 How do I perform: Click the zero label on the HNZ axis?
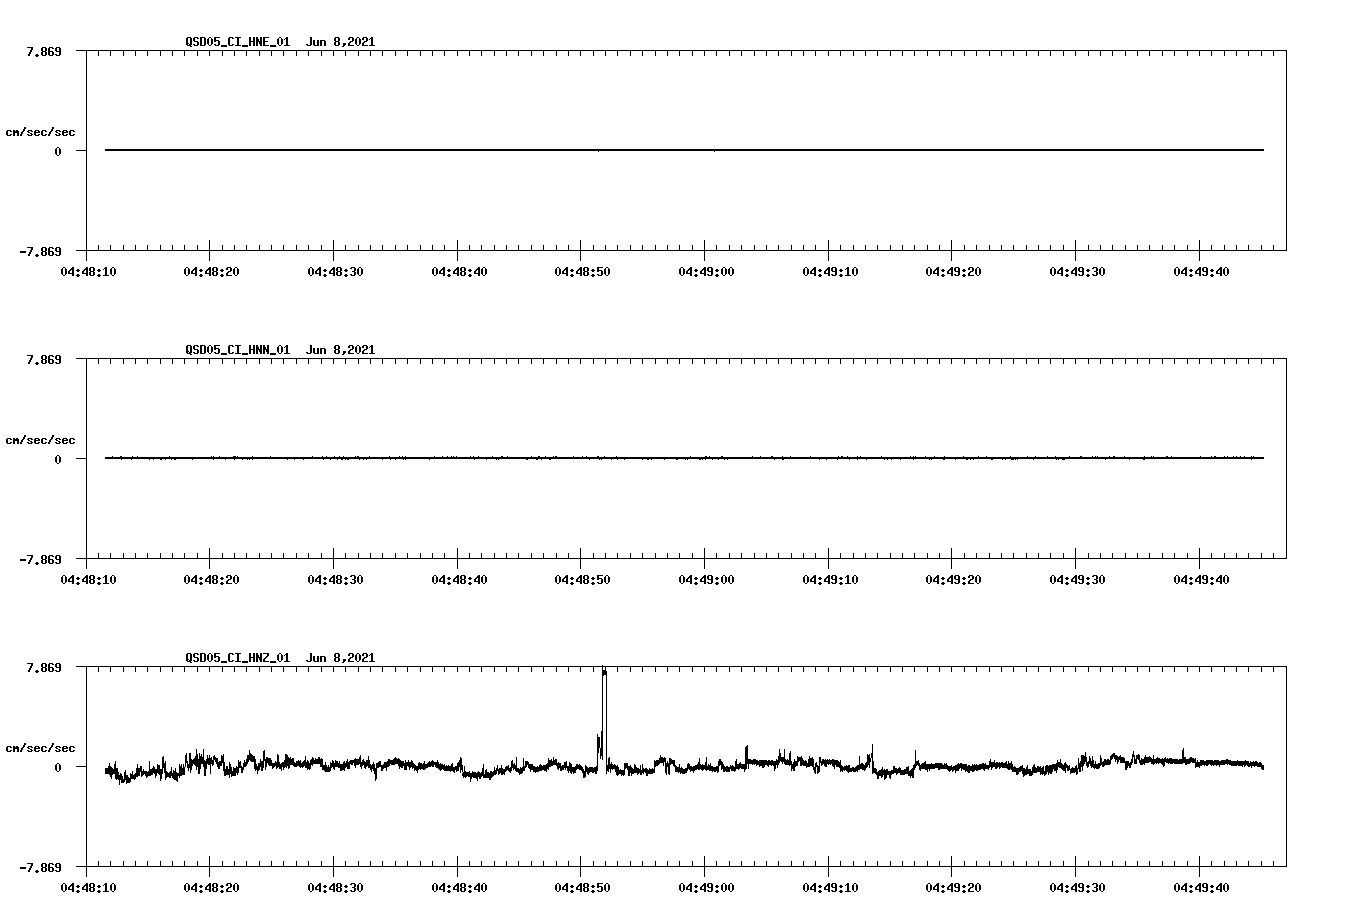point(58,767)
